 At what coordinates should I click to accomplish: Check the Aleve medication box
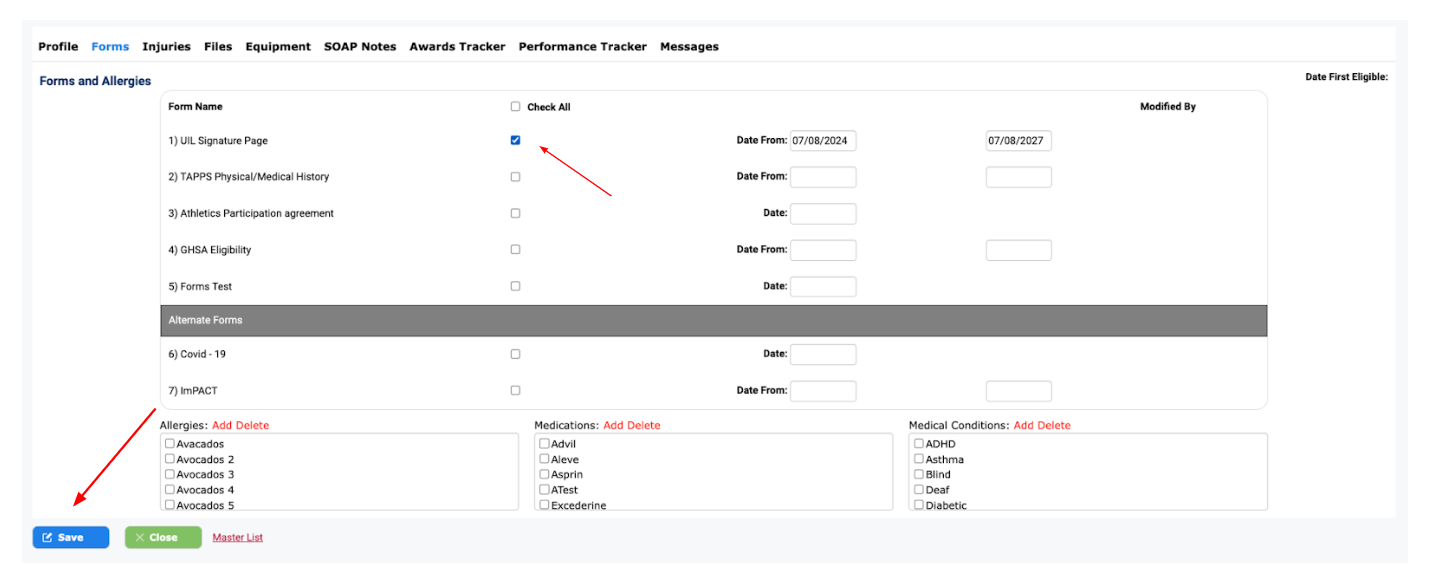click(x=544, y=459)
